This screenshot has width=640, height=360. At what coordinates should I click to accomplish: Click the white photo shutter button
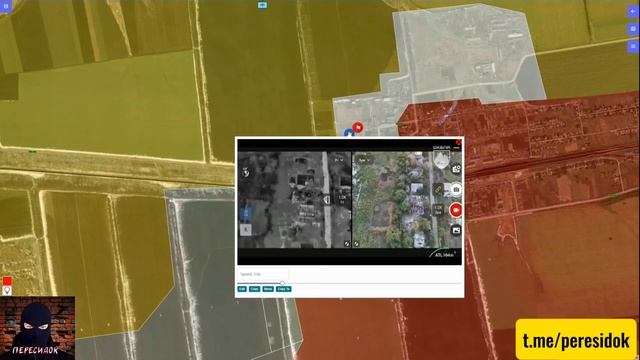pos(456,190)
